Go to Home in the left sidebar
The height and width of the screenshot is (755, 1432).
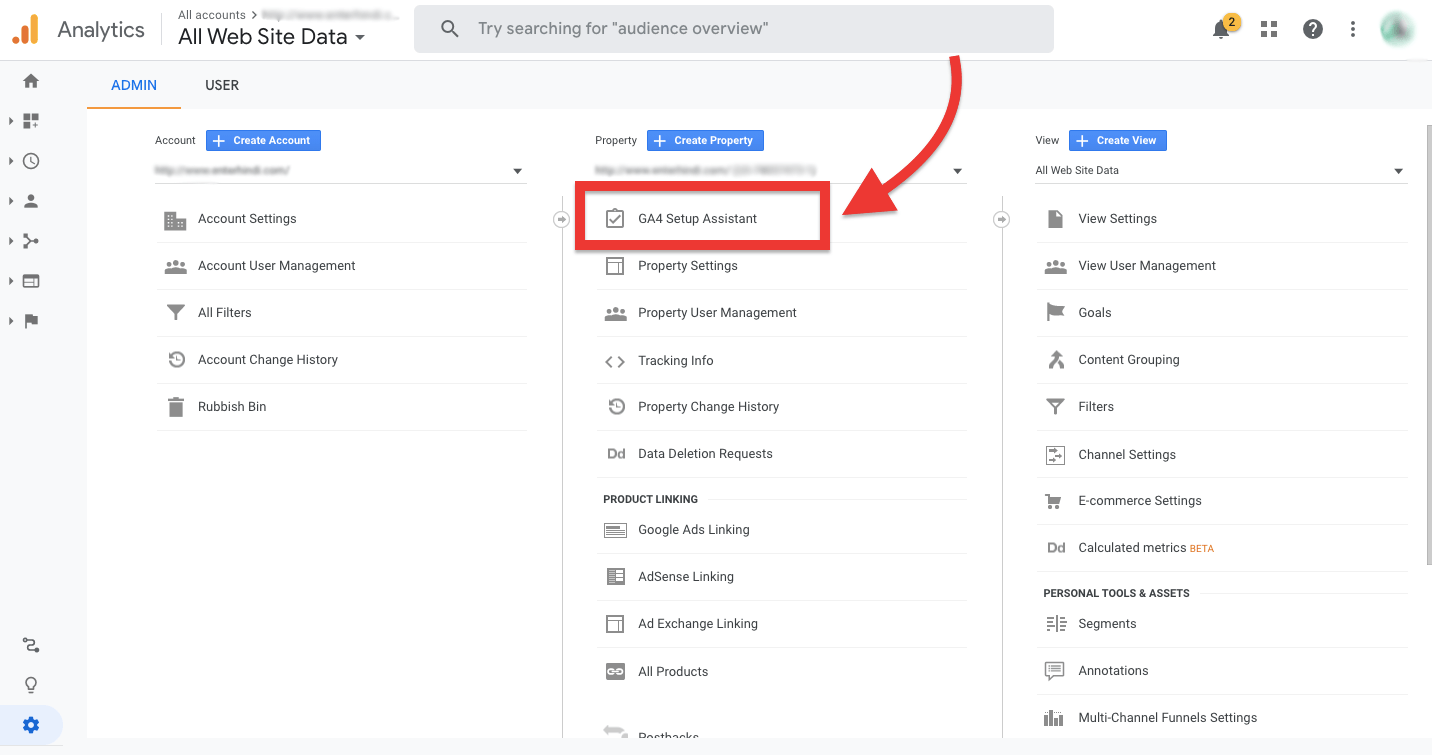[31, 81]
